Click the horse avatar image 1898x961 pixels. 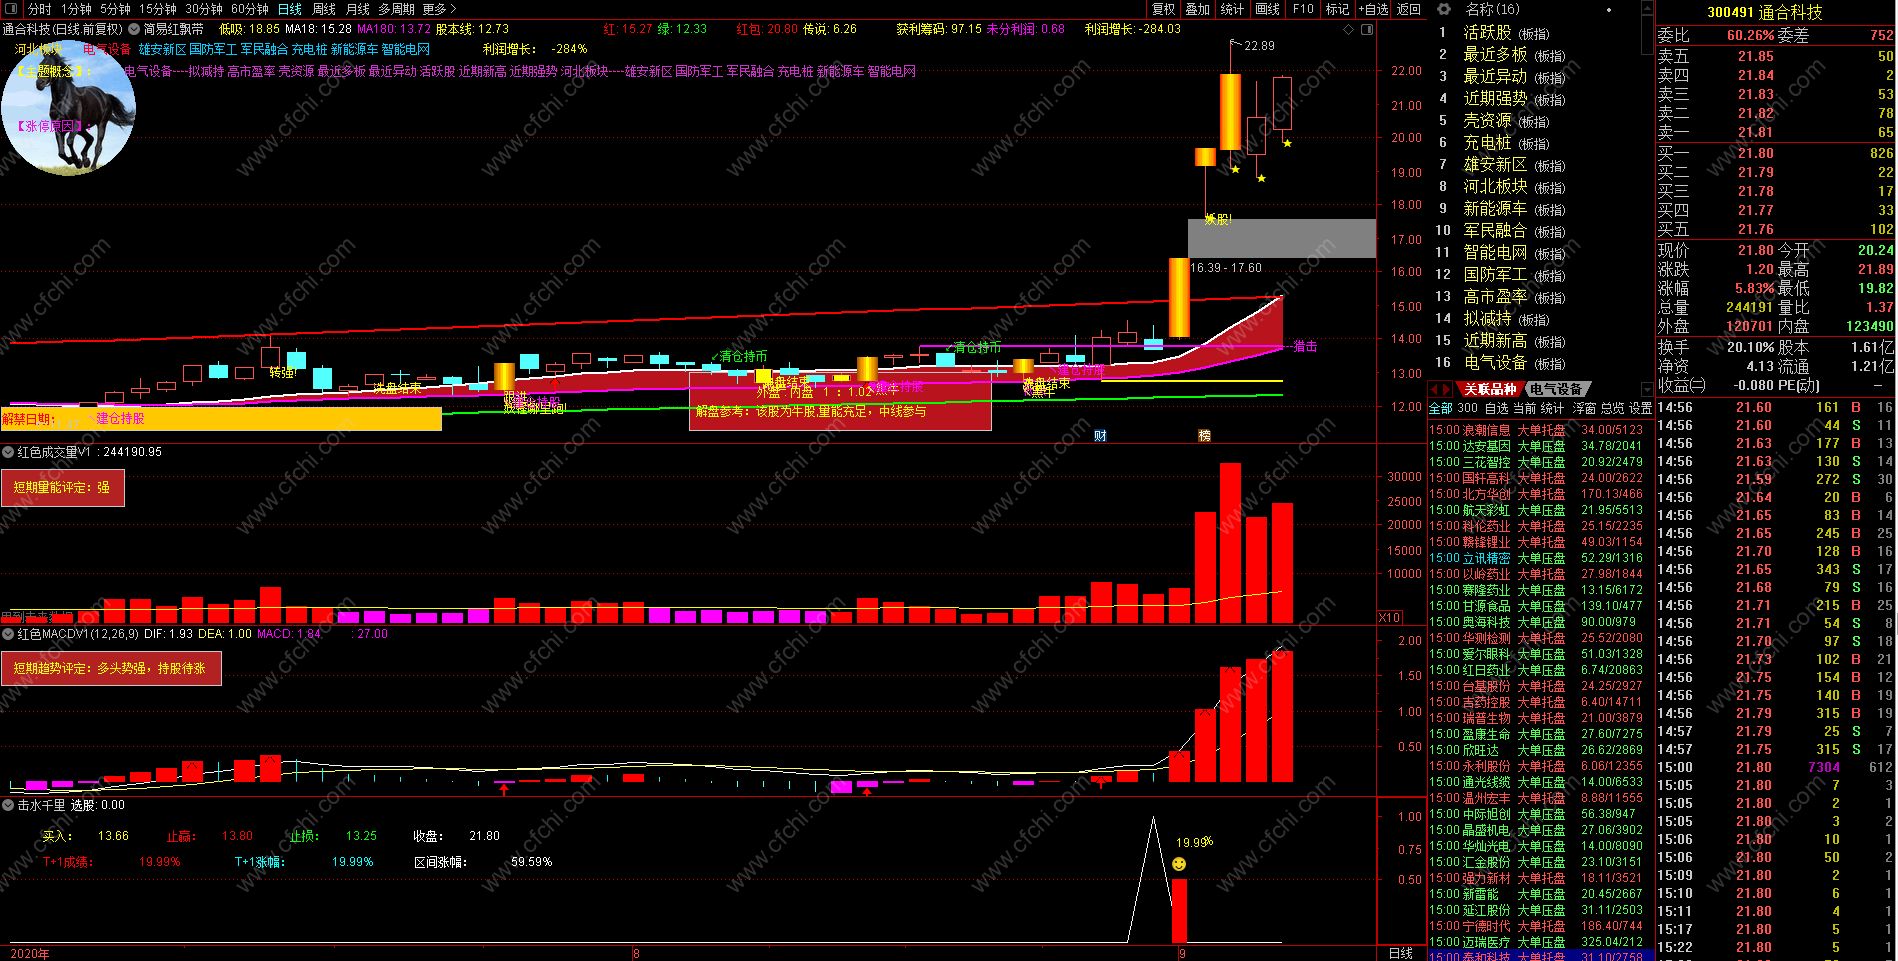coord(68,110)
